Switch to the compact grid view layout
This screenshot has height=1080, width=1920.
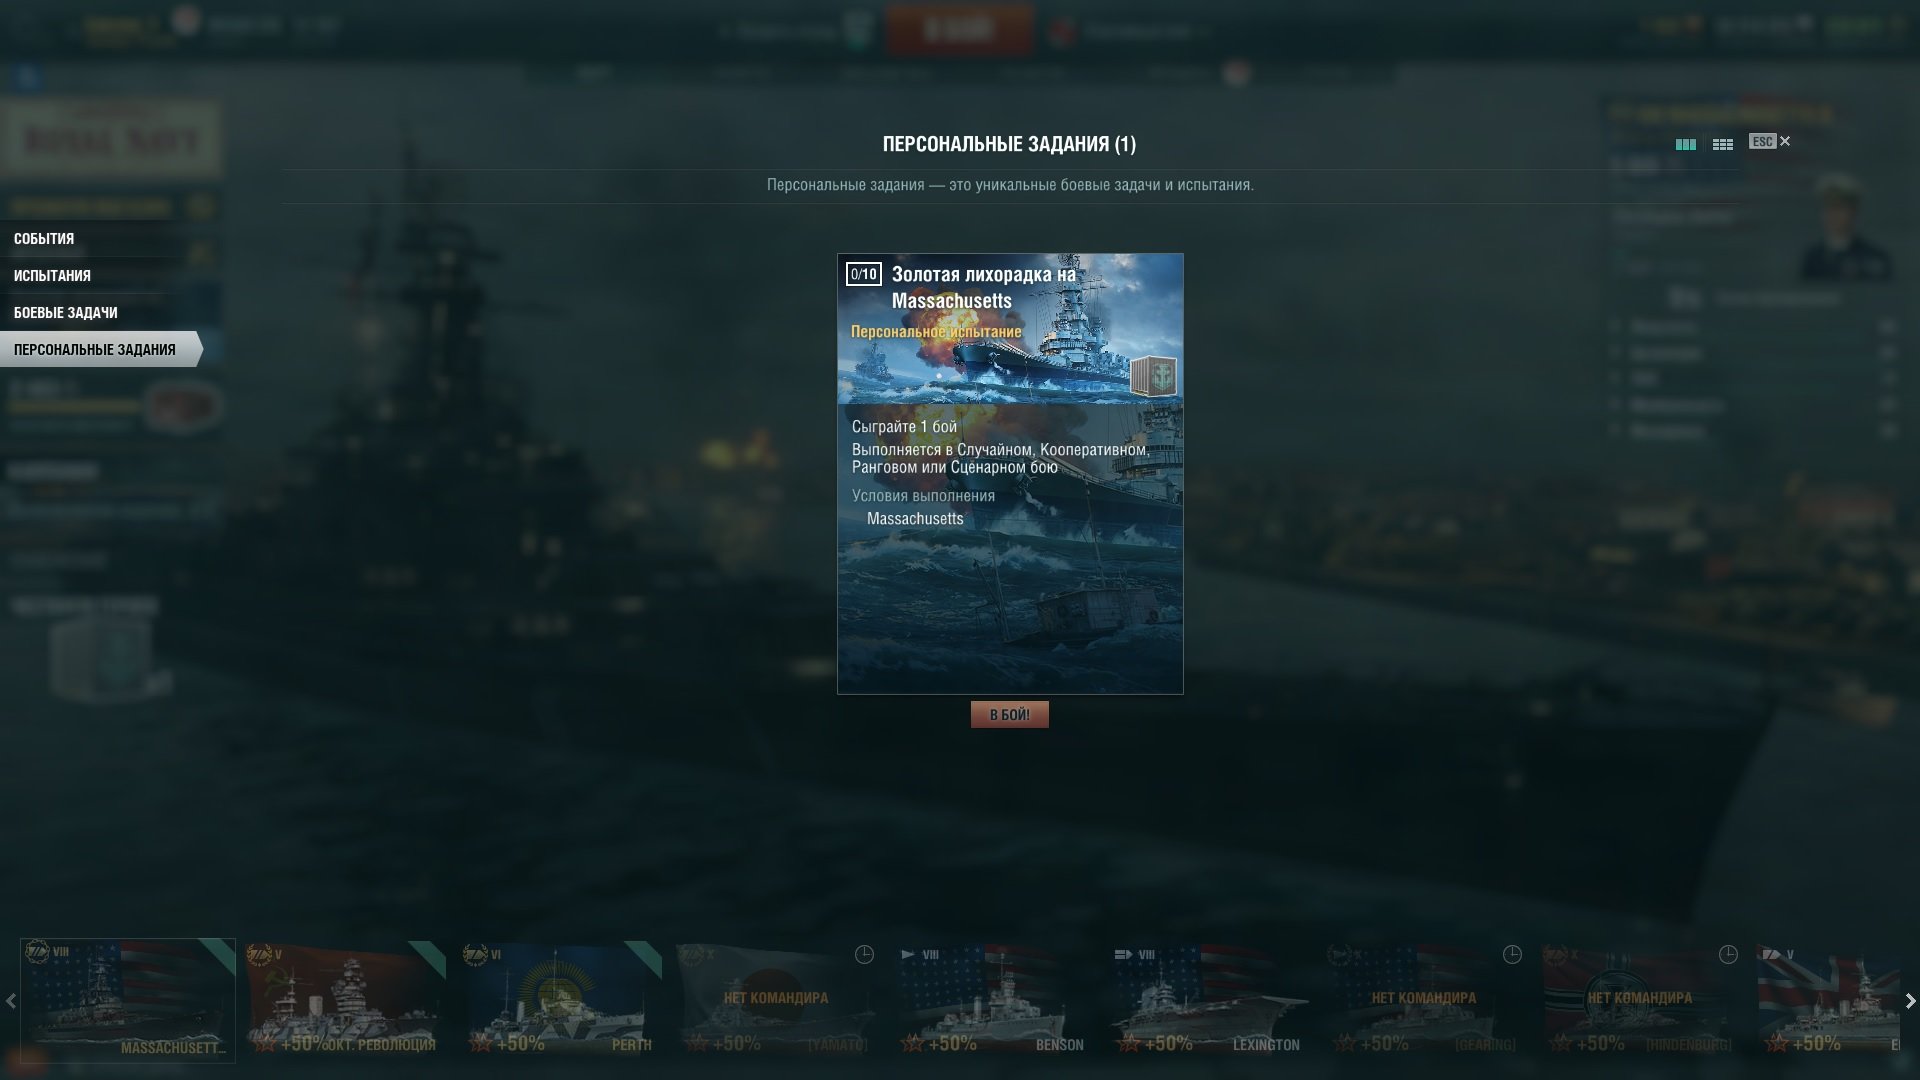1722,145
